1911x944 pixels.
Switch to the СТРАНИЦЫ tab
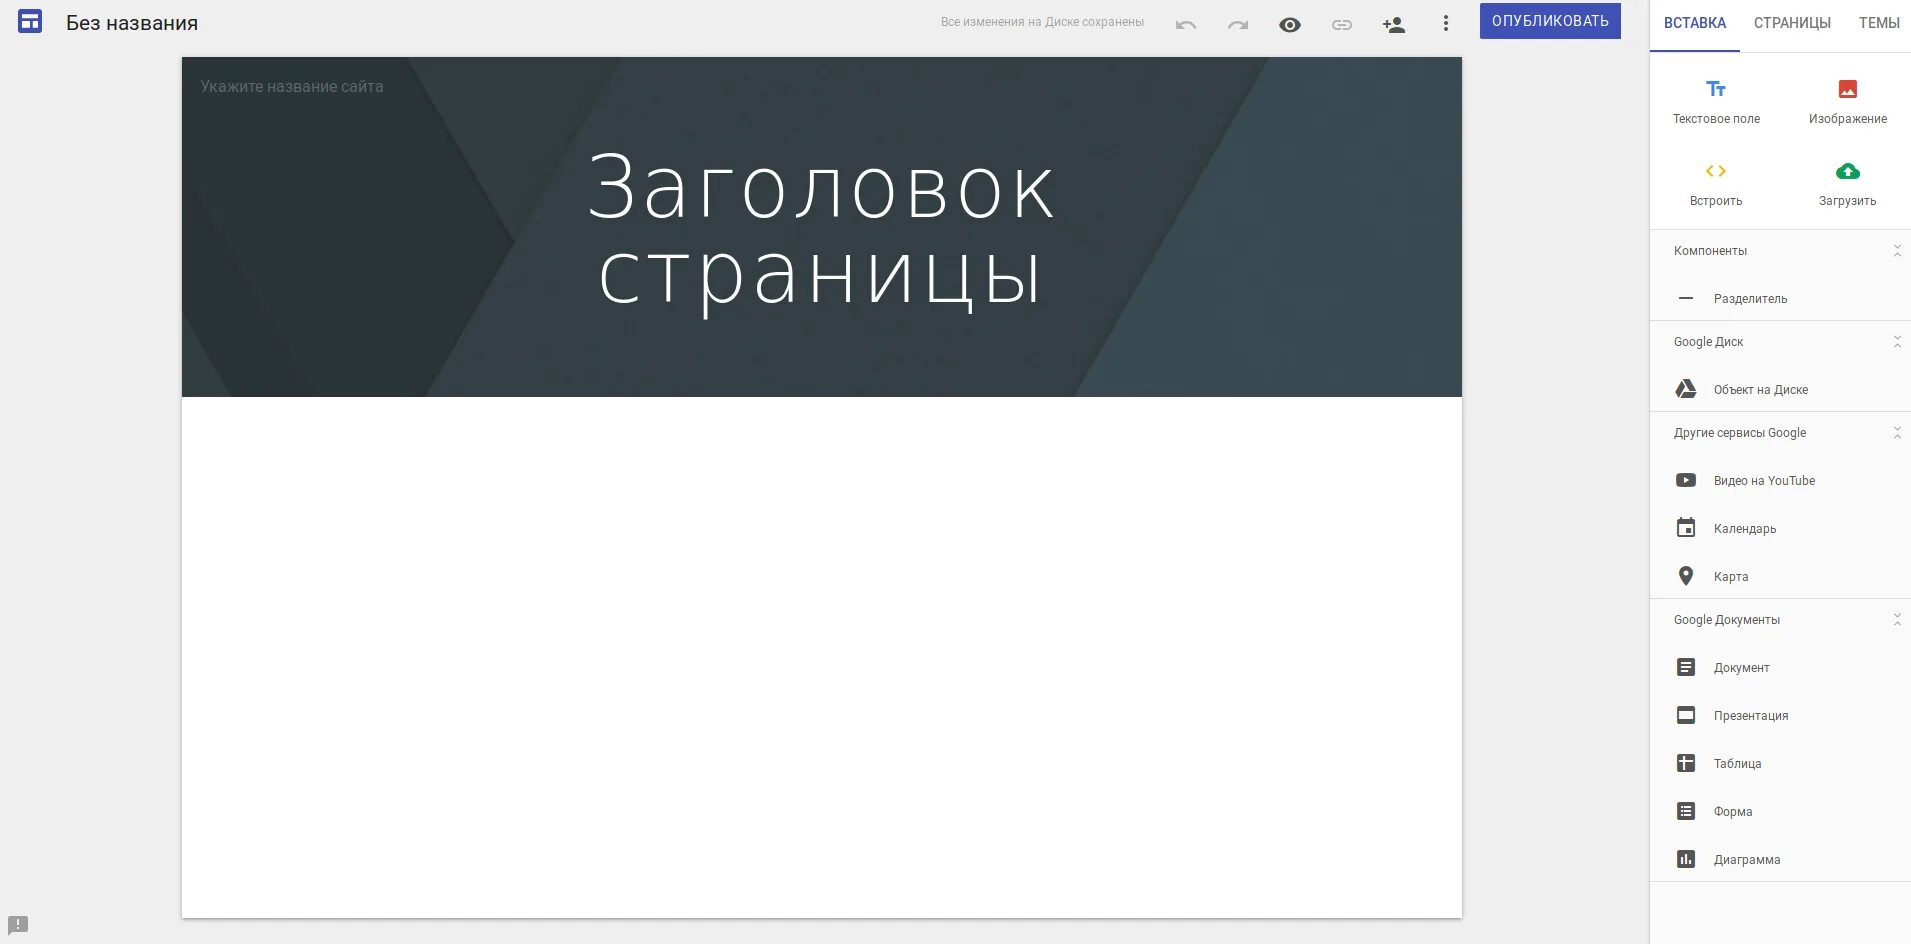point(1792,23)
